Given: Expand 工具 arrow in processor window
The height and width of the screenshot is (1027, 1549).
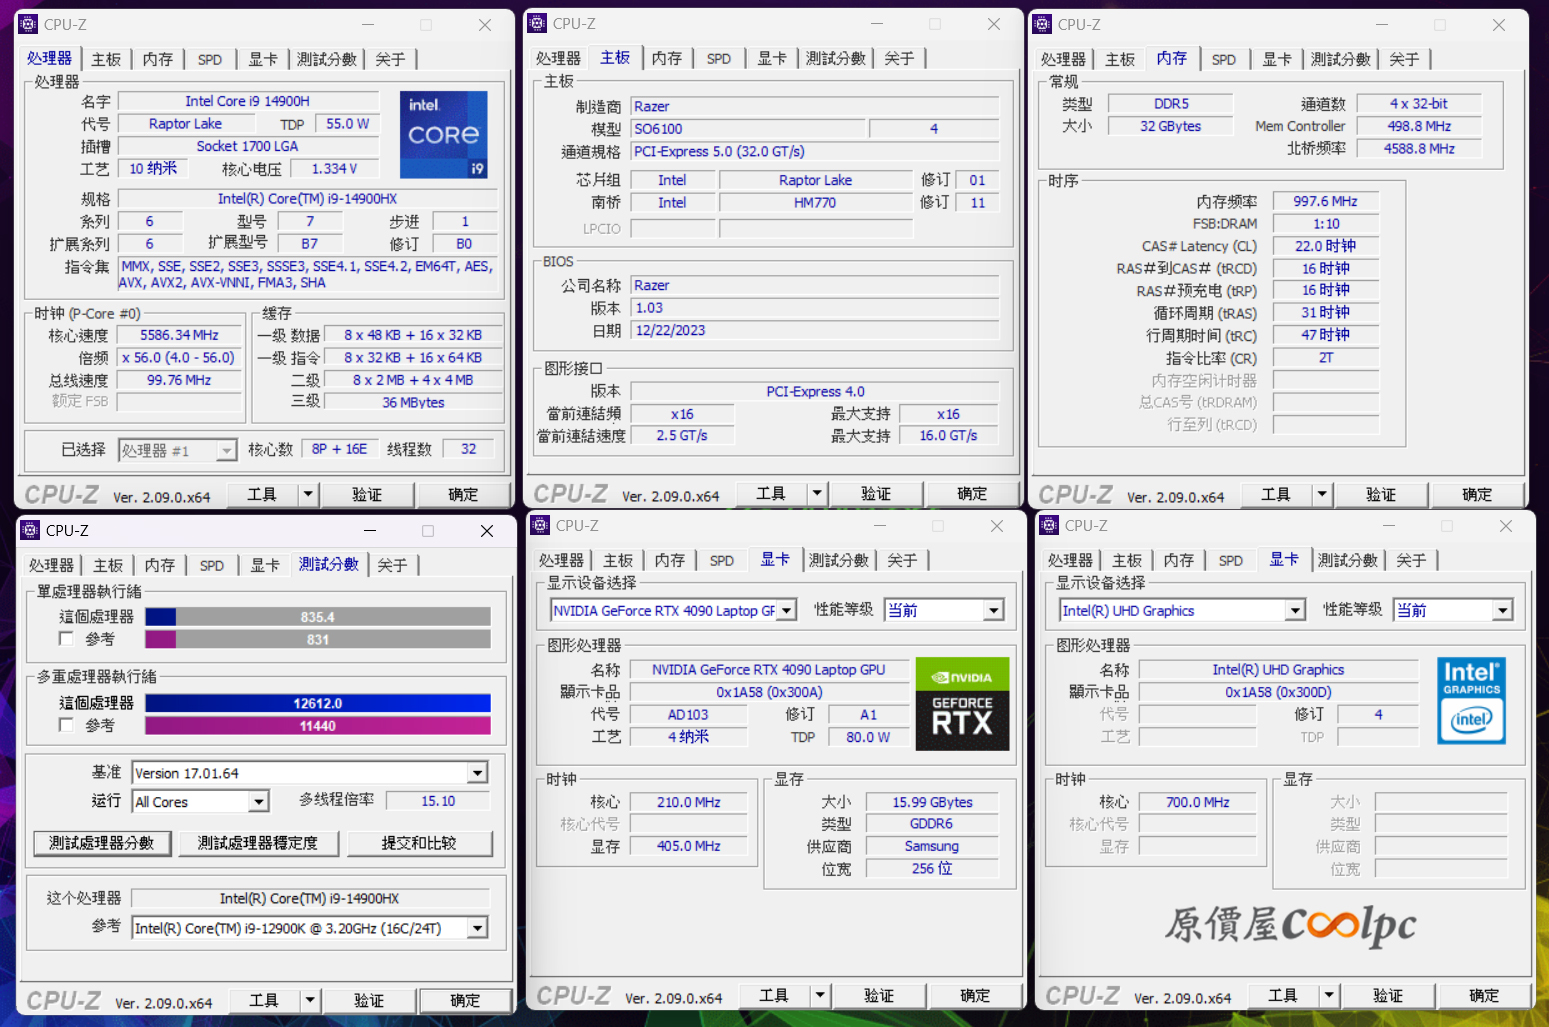Looking at the screenshot, I should (x=308, y=494).
